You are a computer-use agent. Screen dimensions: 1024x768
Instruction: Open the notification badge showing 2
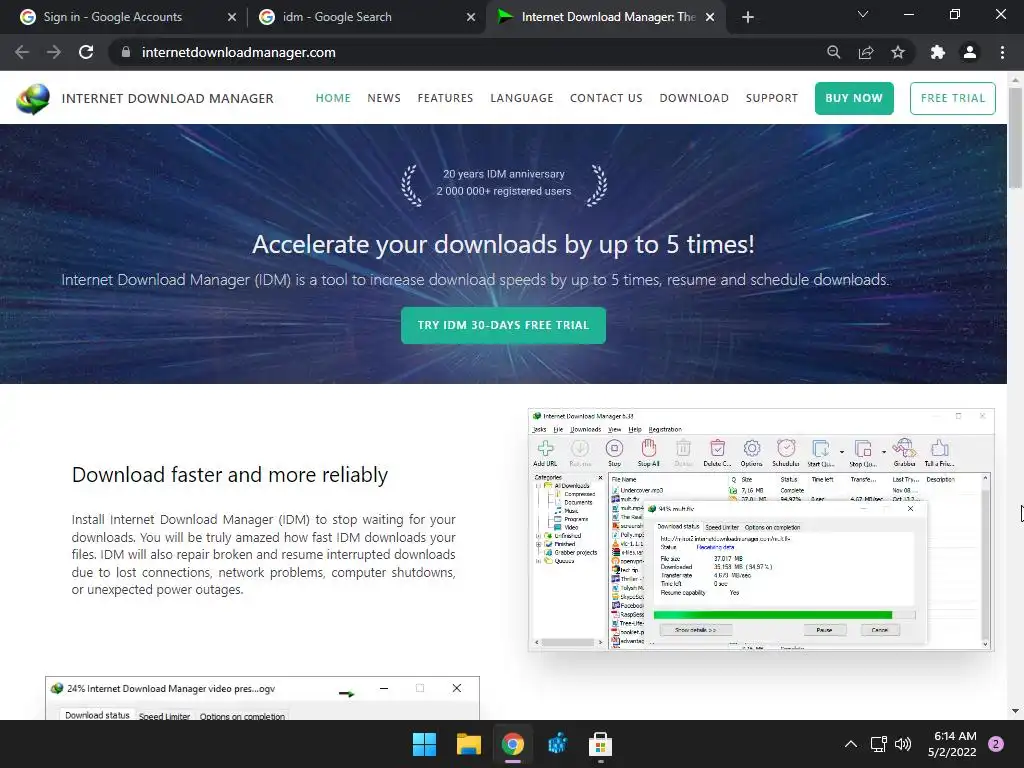pos(996,744)
